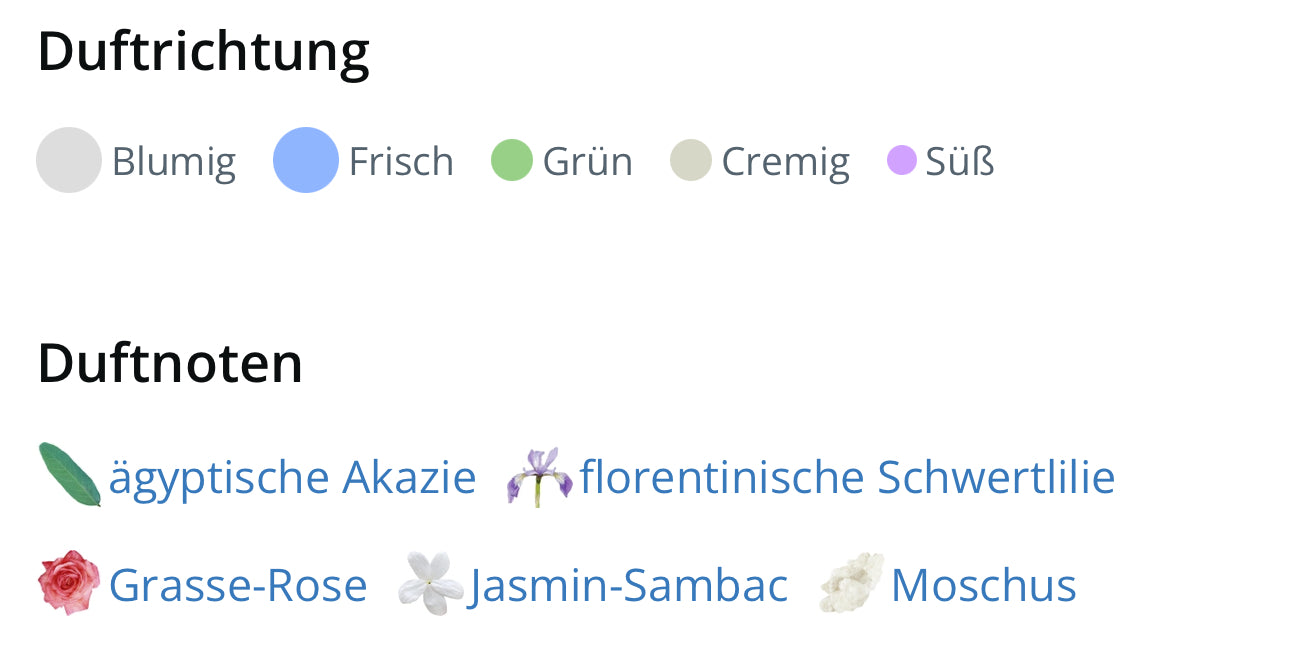Open the ägyptische Akazie note link

tap(292, 477)
